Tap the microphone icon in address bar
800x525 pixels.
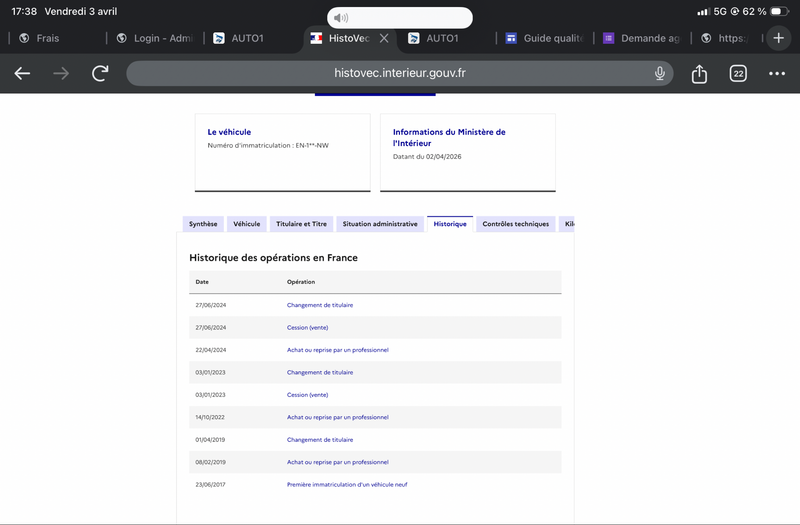click(x=660, y=74)
